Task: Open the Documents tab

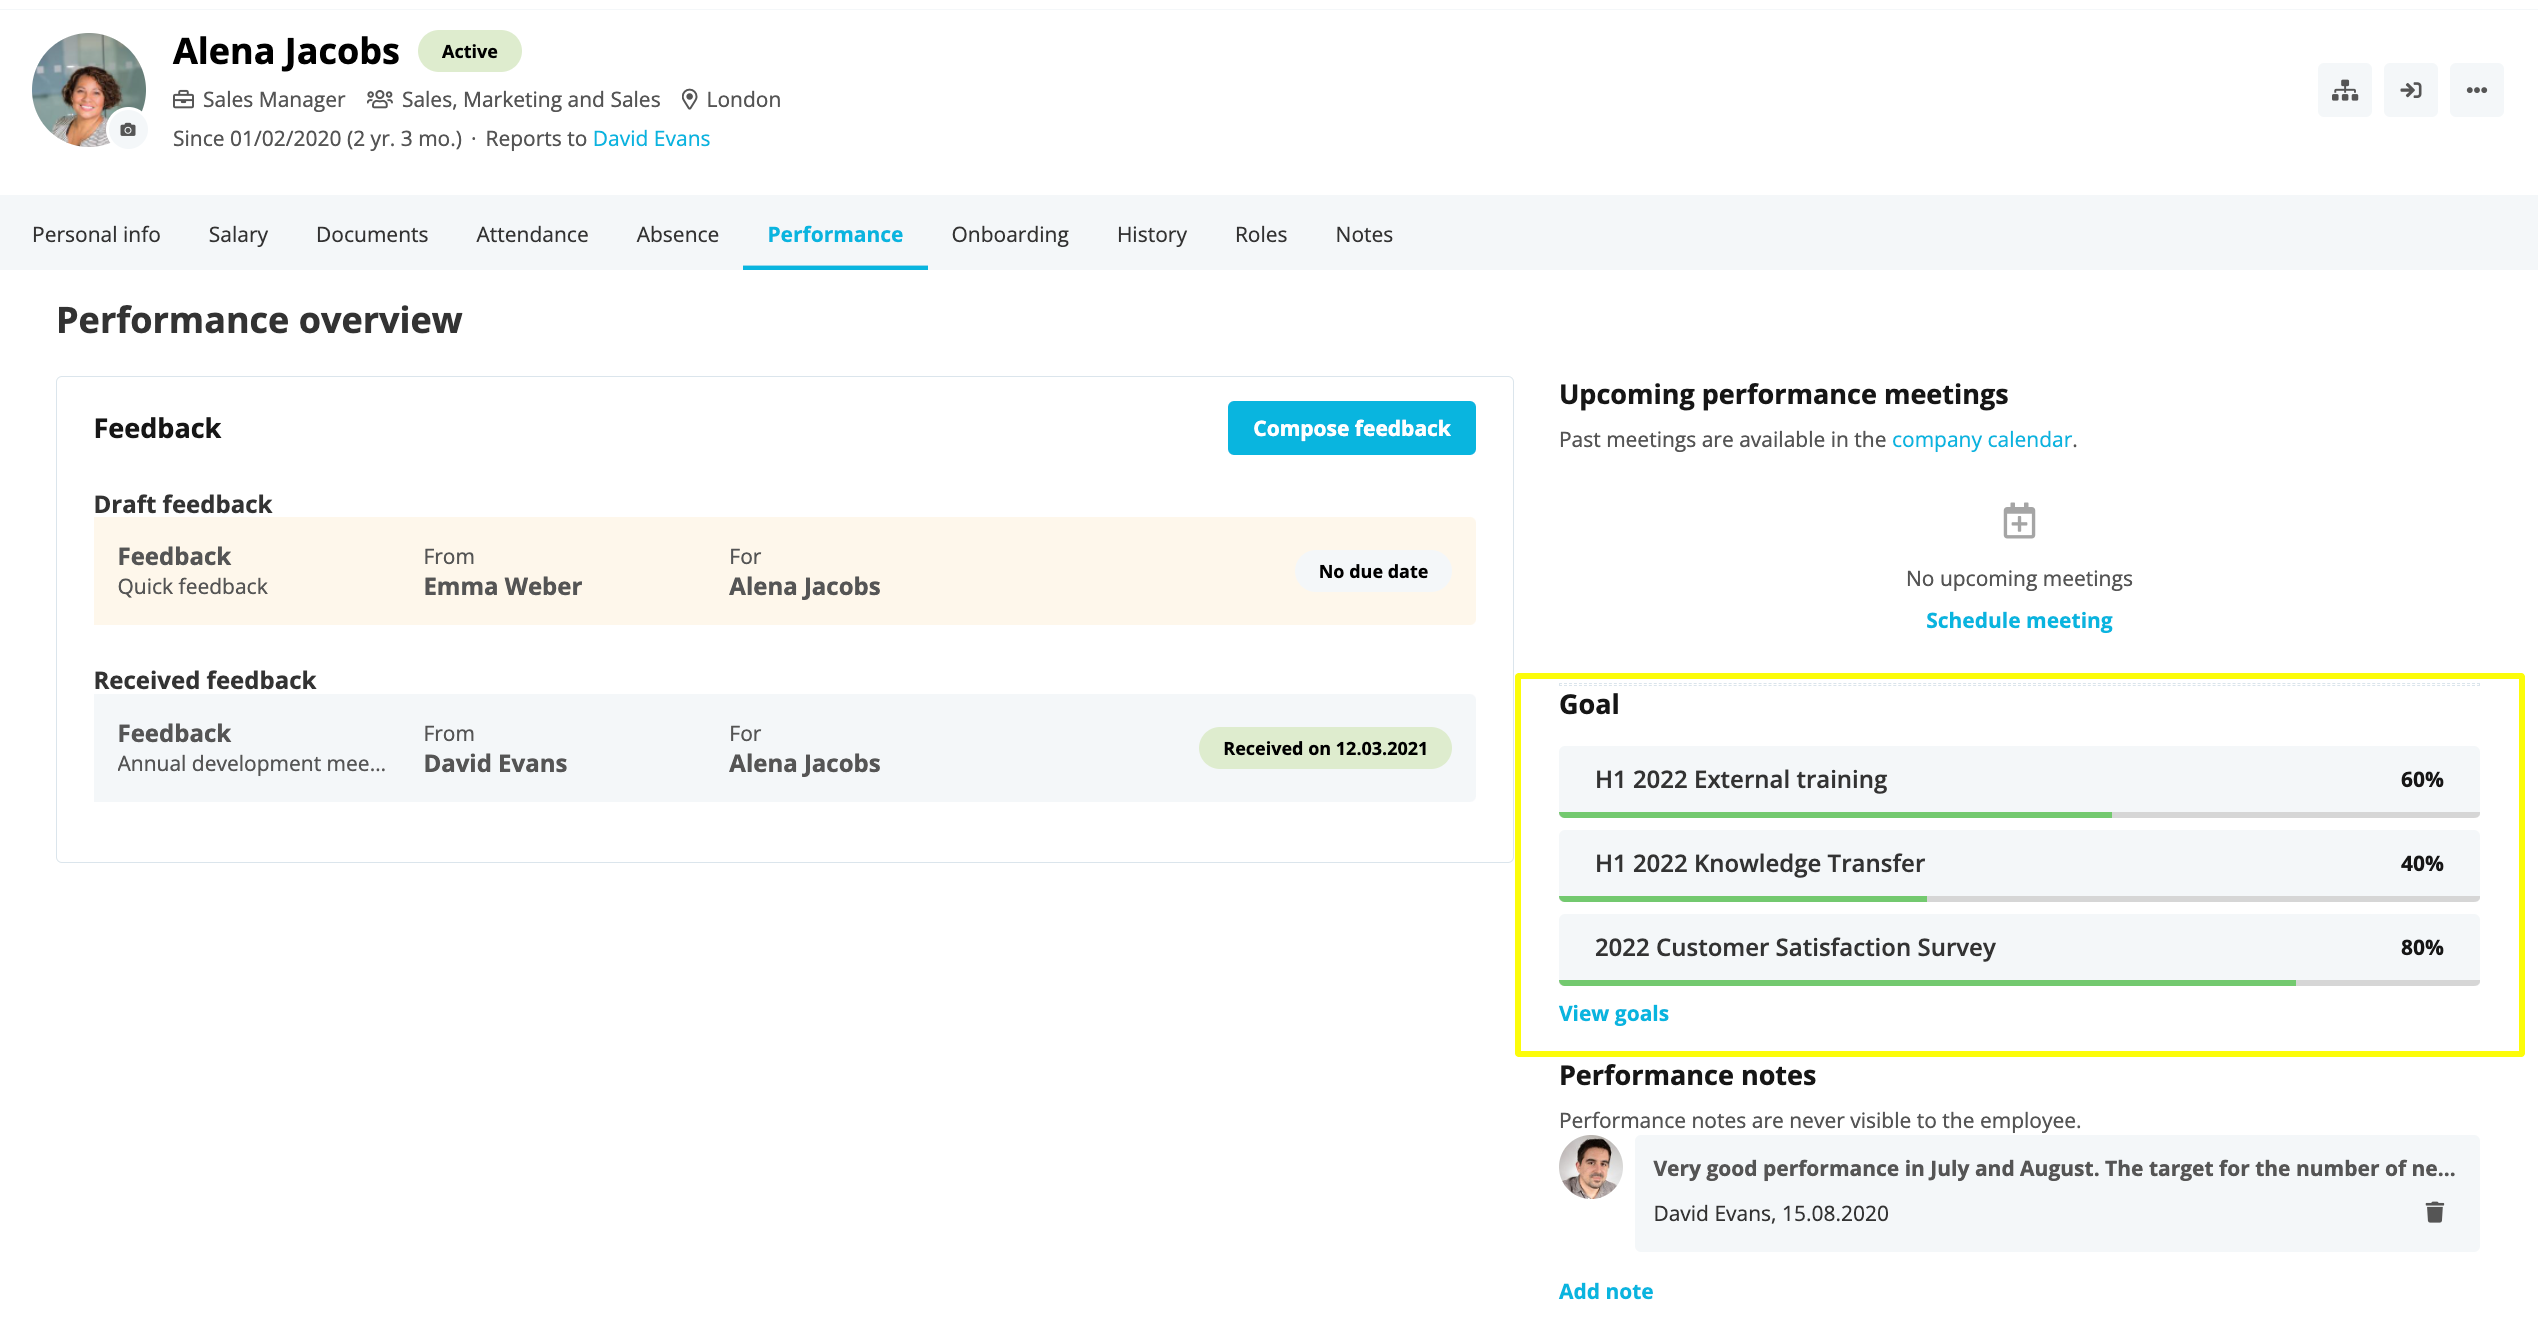Action: click(x=372, y=234)
